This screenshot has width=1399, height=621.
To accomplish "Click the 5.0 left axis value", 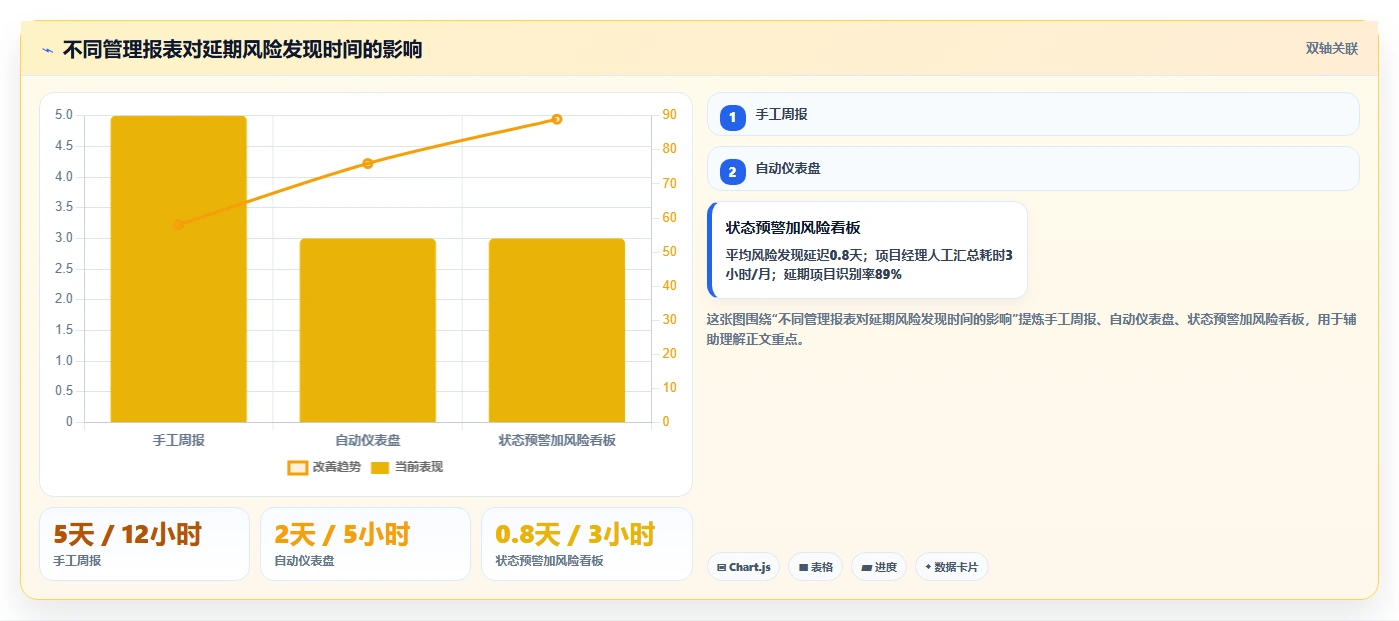I will [63, 115].
